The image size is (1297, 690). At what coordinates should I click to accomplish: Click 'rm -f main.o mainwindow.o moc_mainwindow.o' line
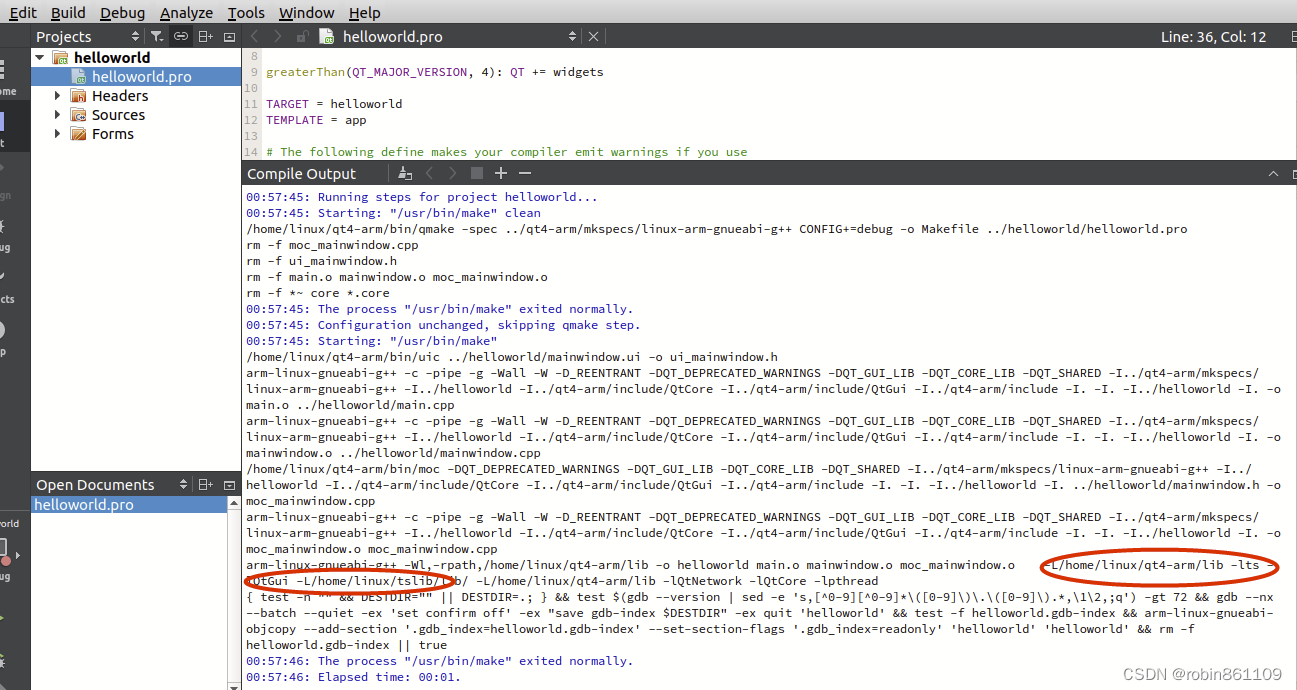[397, 277]
